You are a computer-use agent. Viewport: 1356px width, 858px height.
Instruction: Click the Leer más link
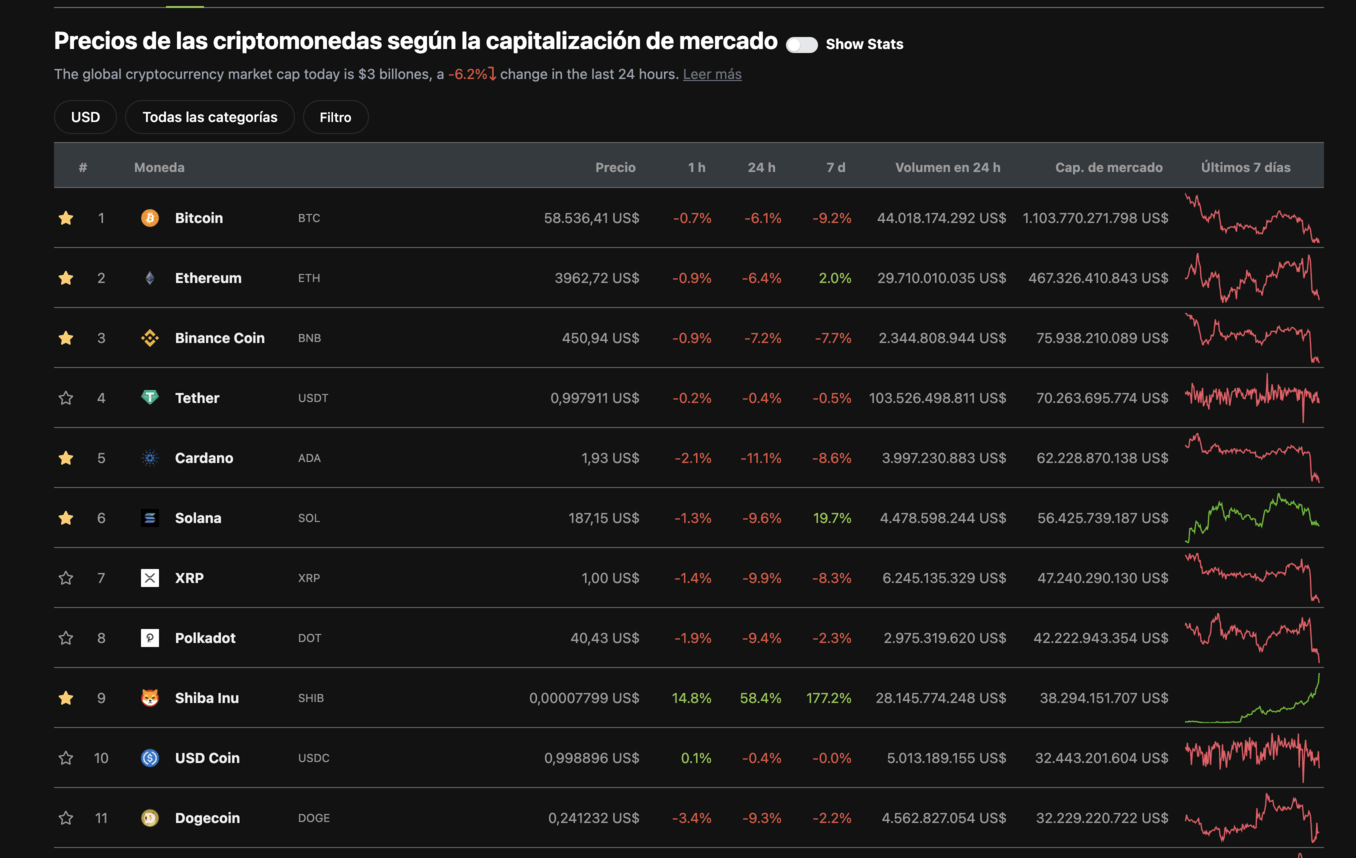click(x=712, y=74)
